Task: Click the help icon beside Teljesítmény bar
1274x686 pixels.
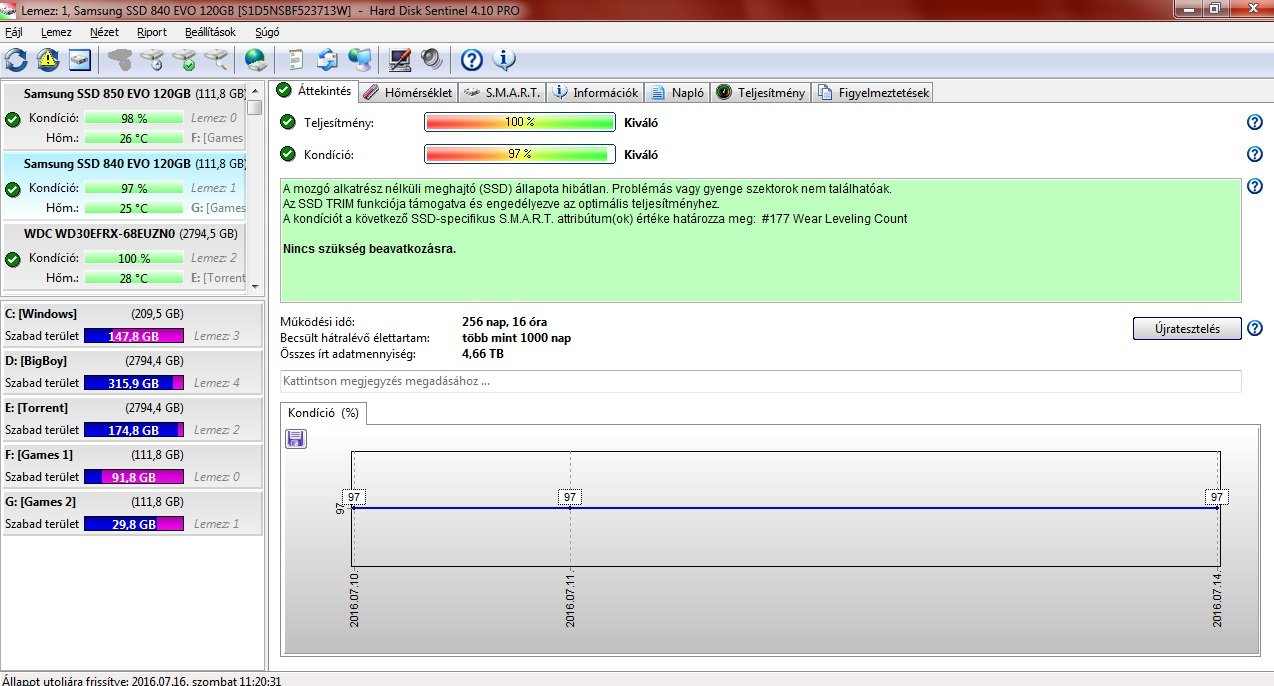Action: [1255, 122]
